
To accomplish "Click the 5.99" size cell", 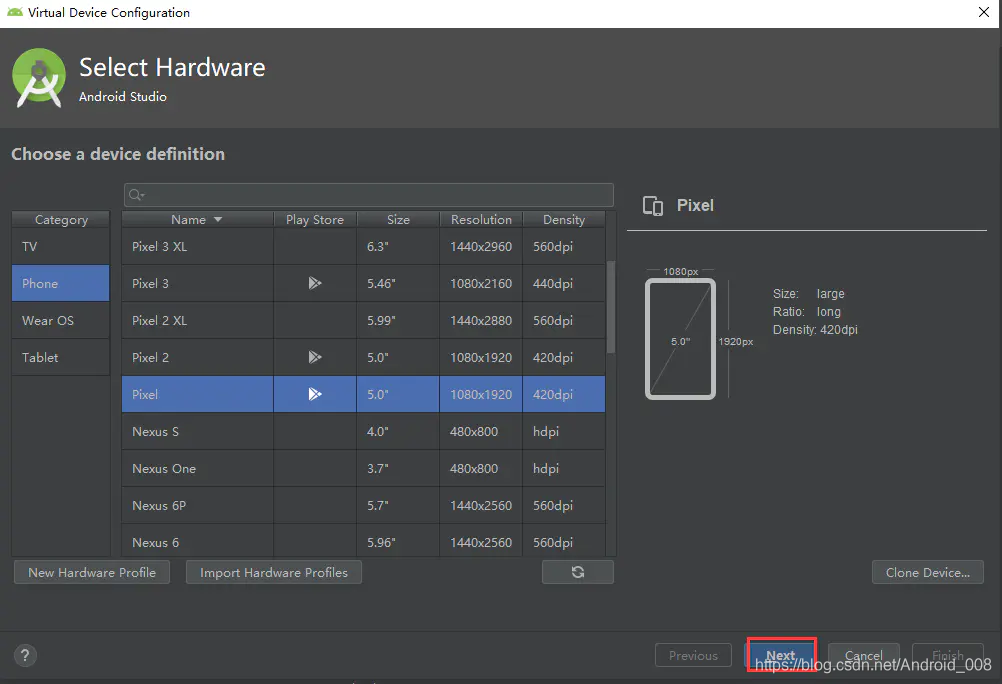I will click(x=397, y=320).
